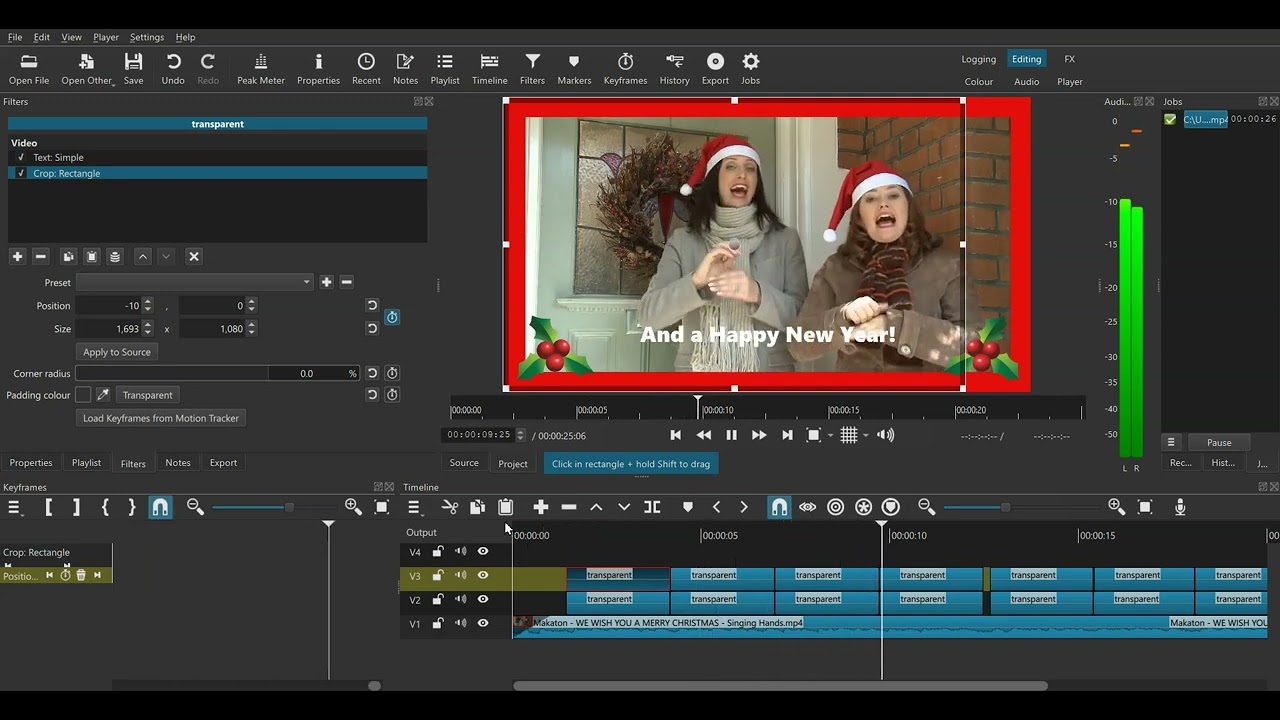The height and width of the screenshot is (720, 1280).
Task: Uncheck the Crop: Rectangle filter checkbox
Action: click(x=21, y=173)
